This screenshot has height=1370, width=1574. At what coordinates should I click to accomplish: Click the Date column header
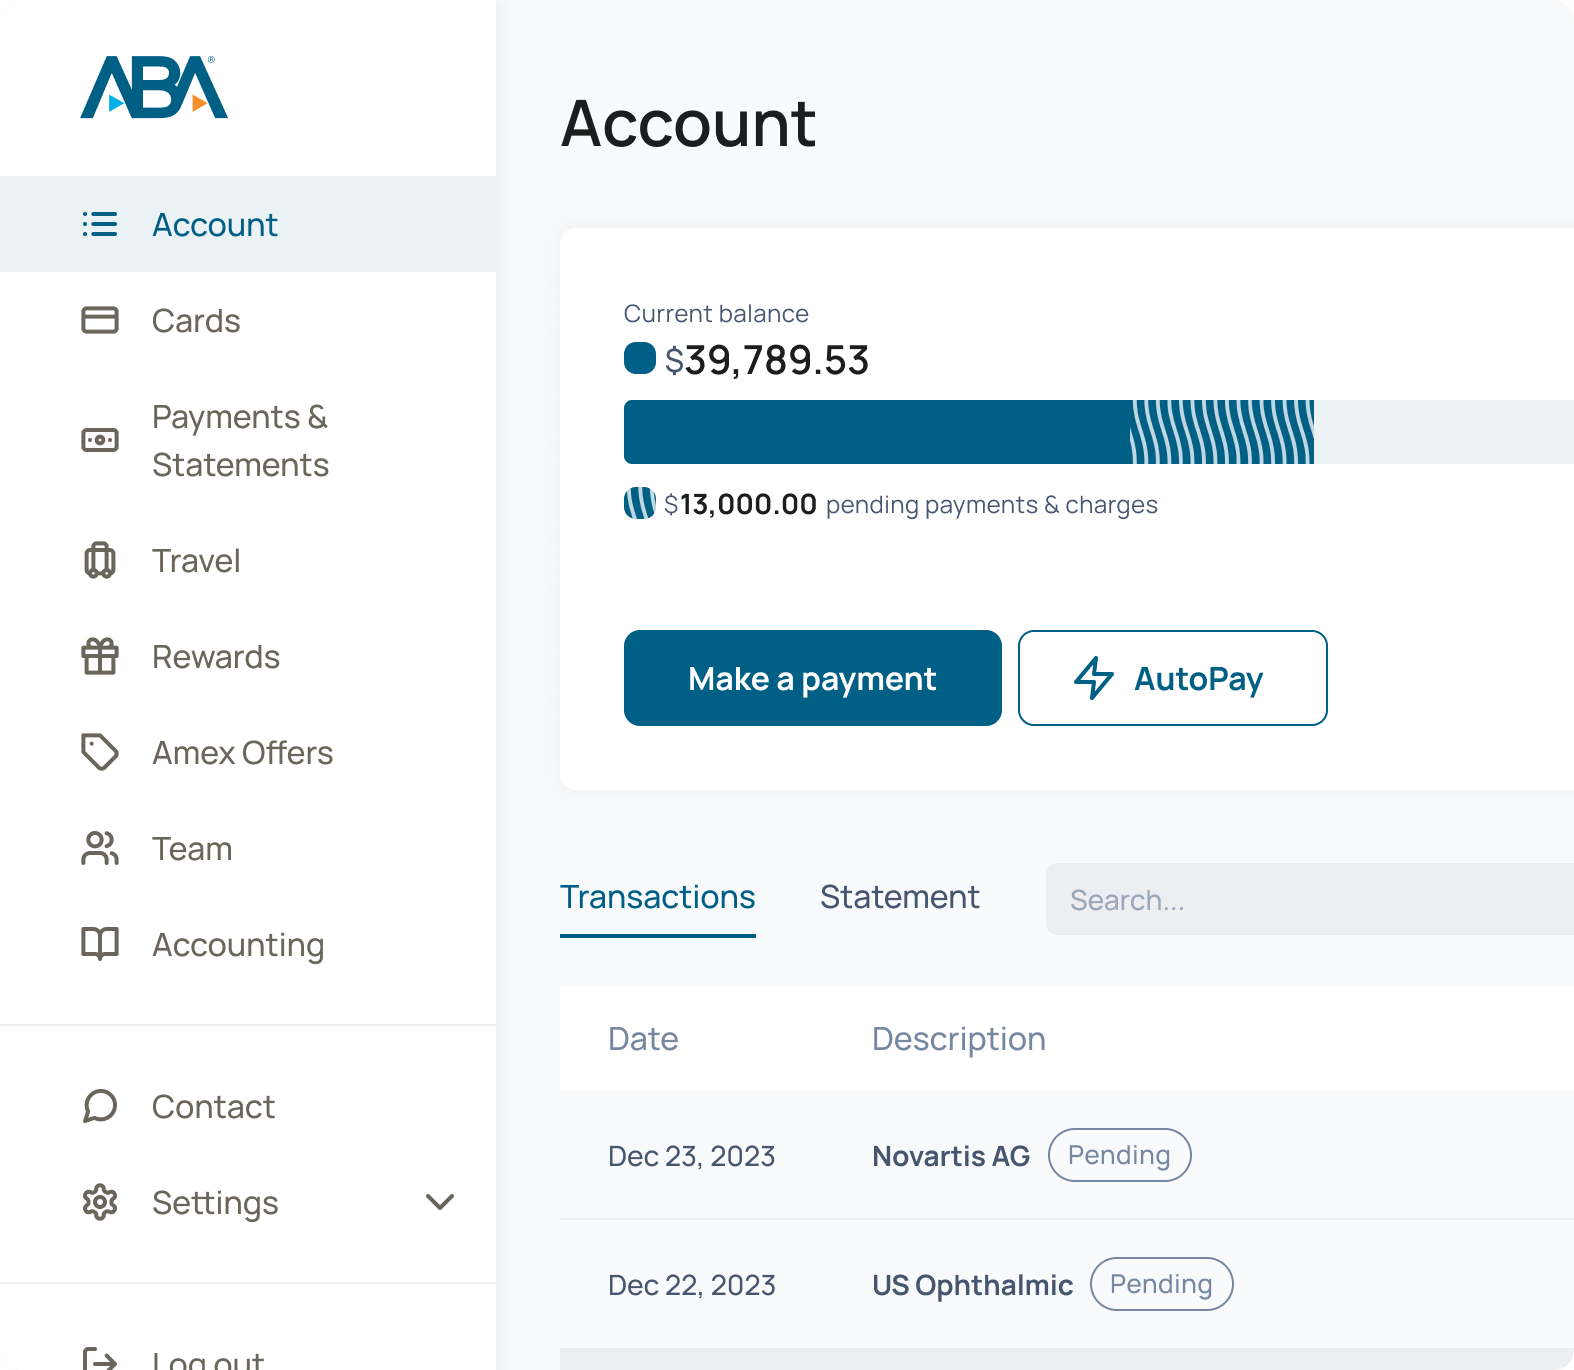click(643, 1039)
